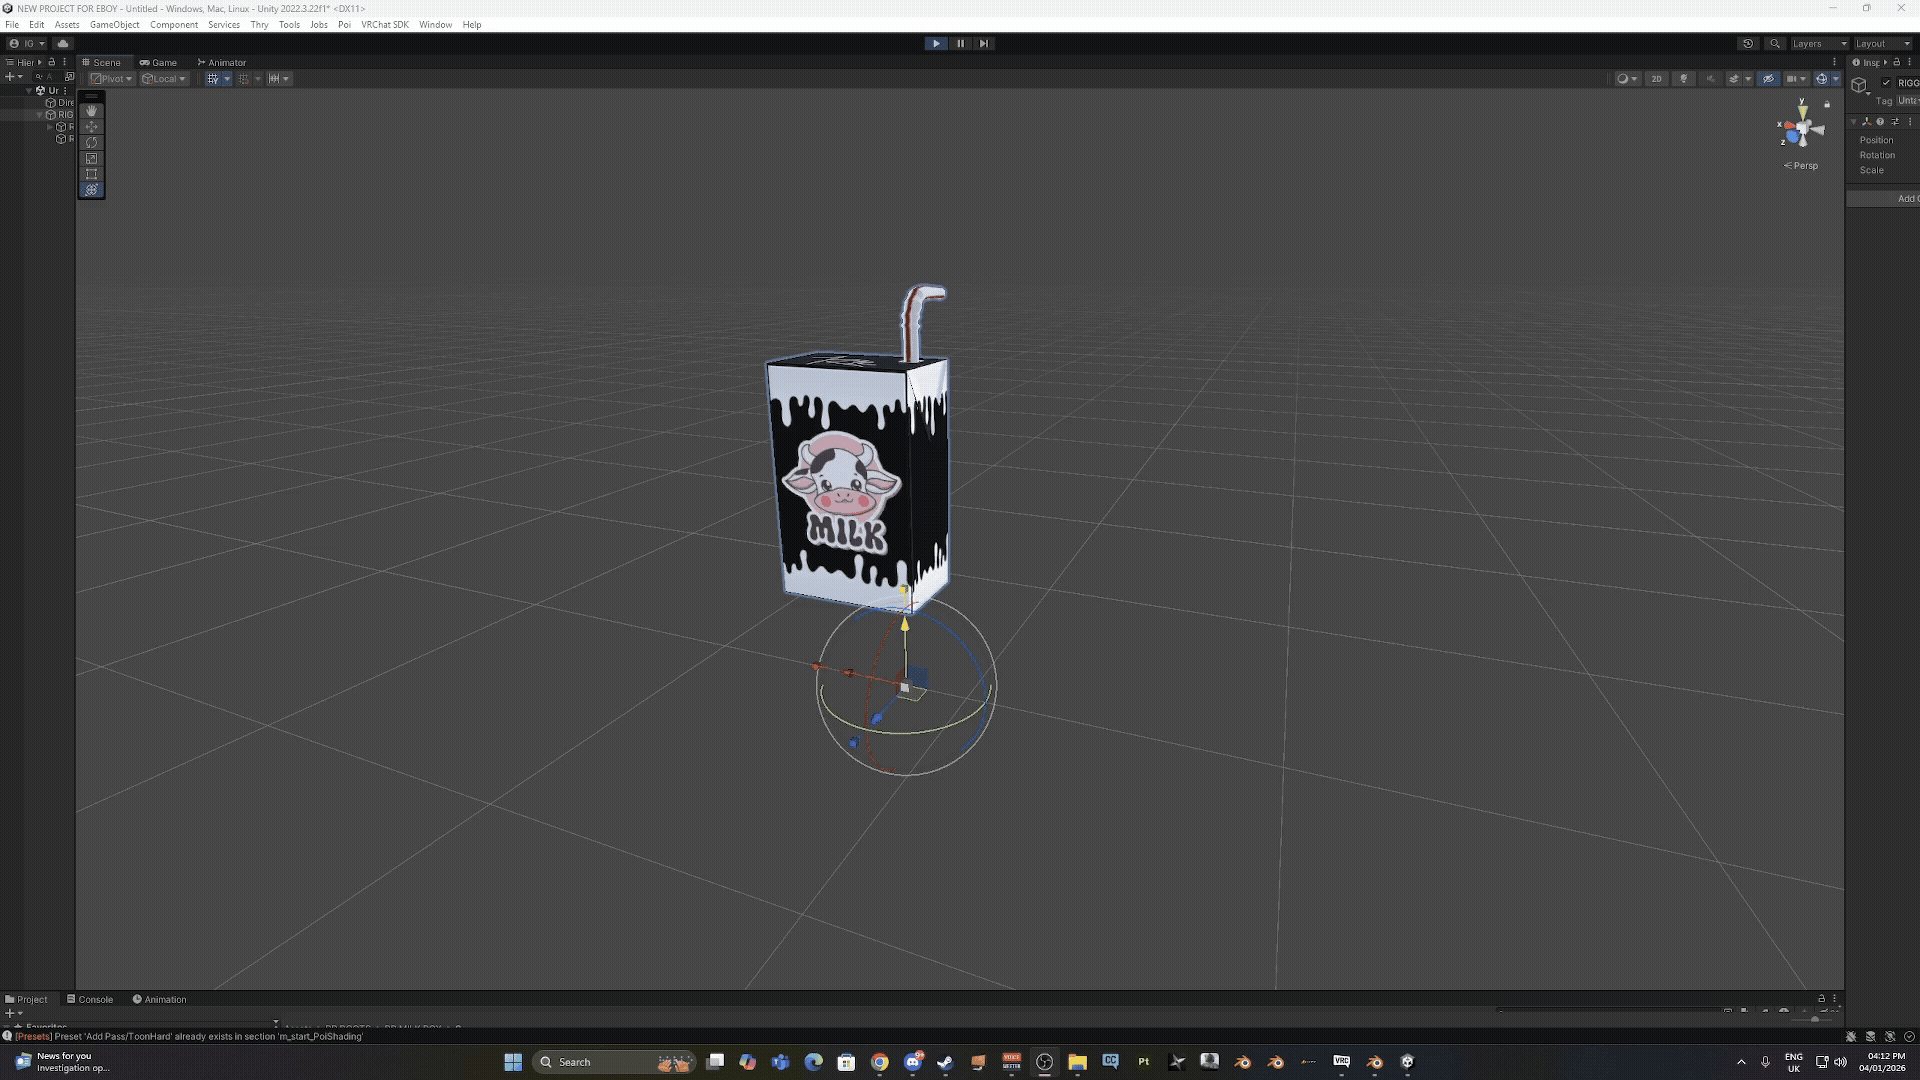The height and width of the screenshot is (1080, 1920).
Task: Open the Pivot handle position dropdown
Action: [x=110, y=78]
